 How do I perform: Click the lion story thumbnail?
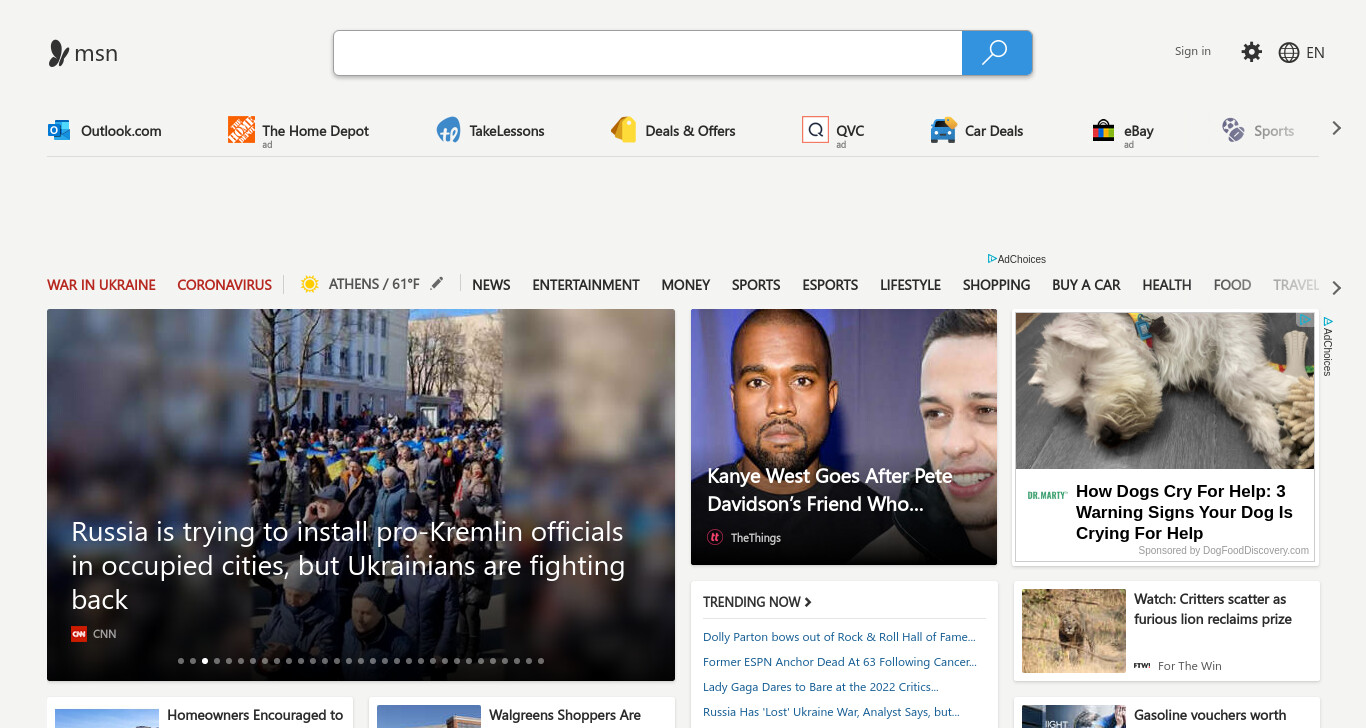point(1074,631)
